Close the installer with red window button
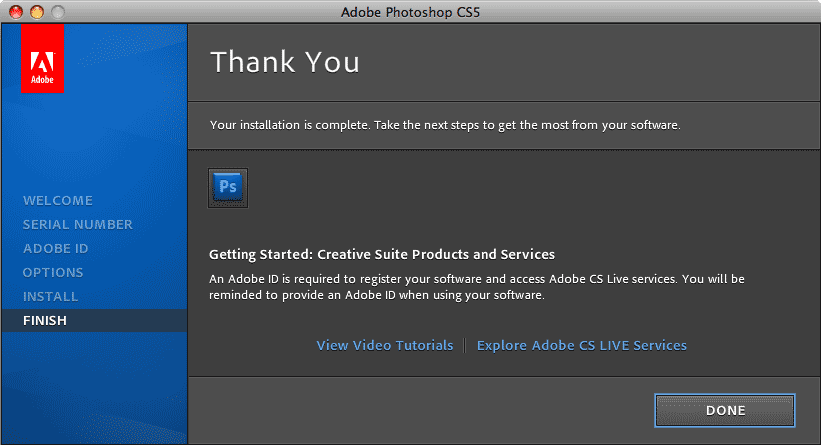Viewport: 821px width, 445px height. coord(16,12)
